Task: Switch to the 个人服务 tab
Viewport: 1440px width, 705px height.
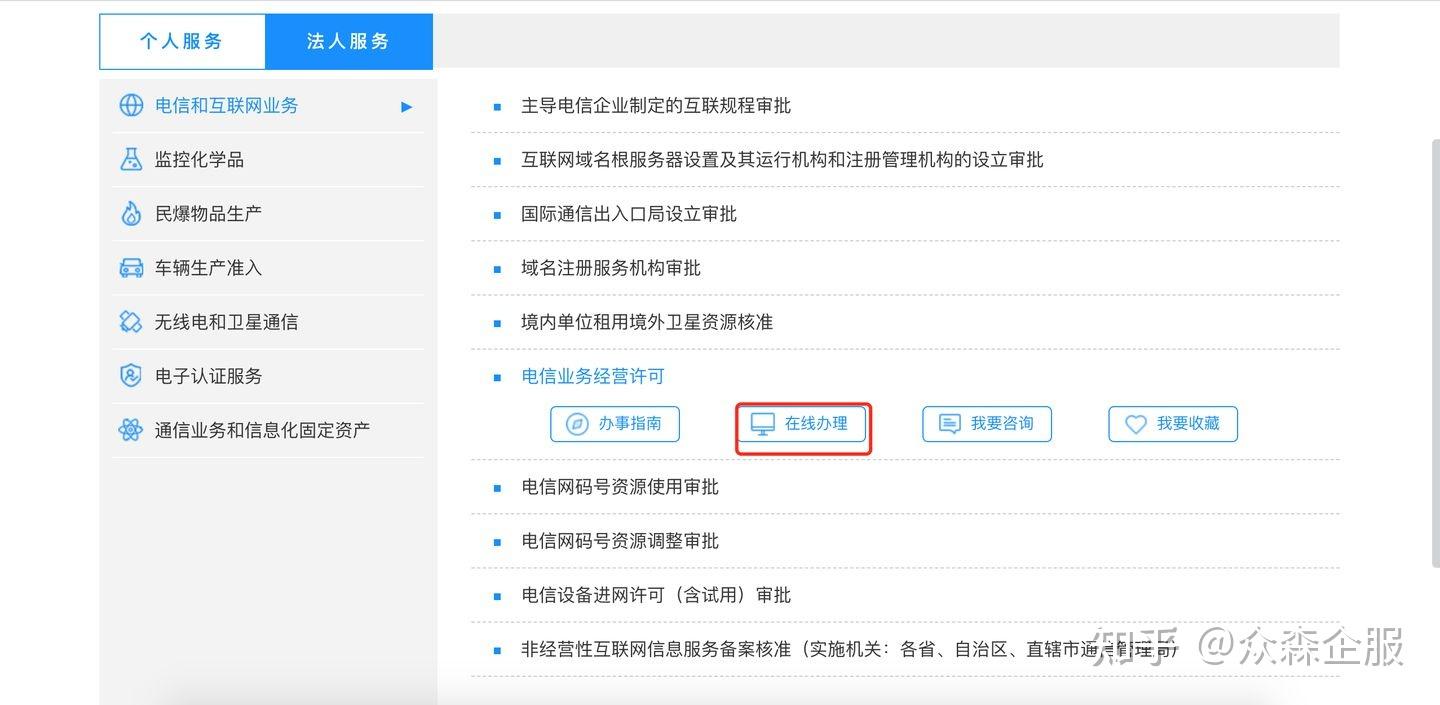Action: click(181, 41)
